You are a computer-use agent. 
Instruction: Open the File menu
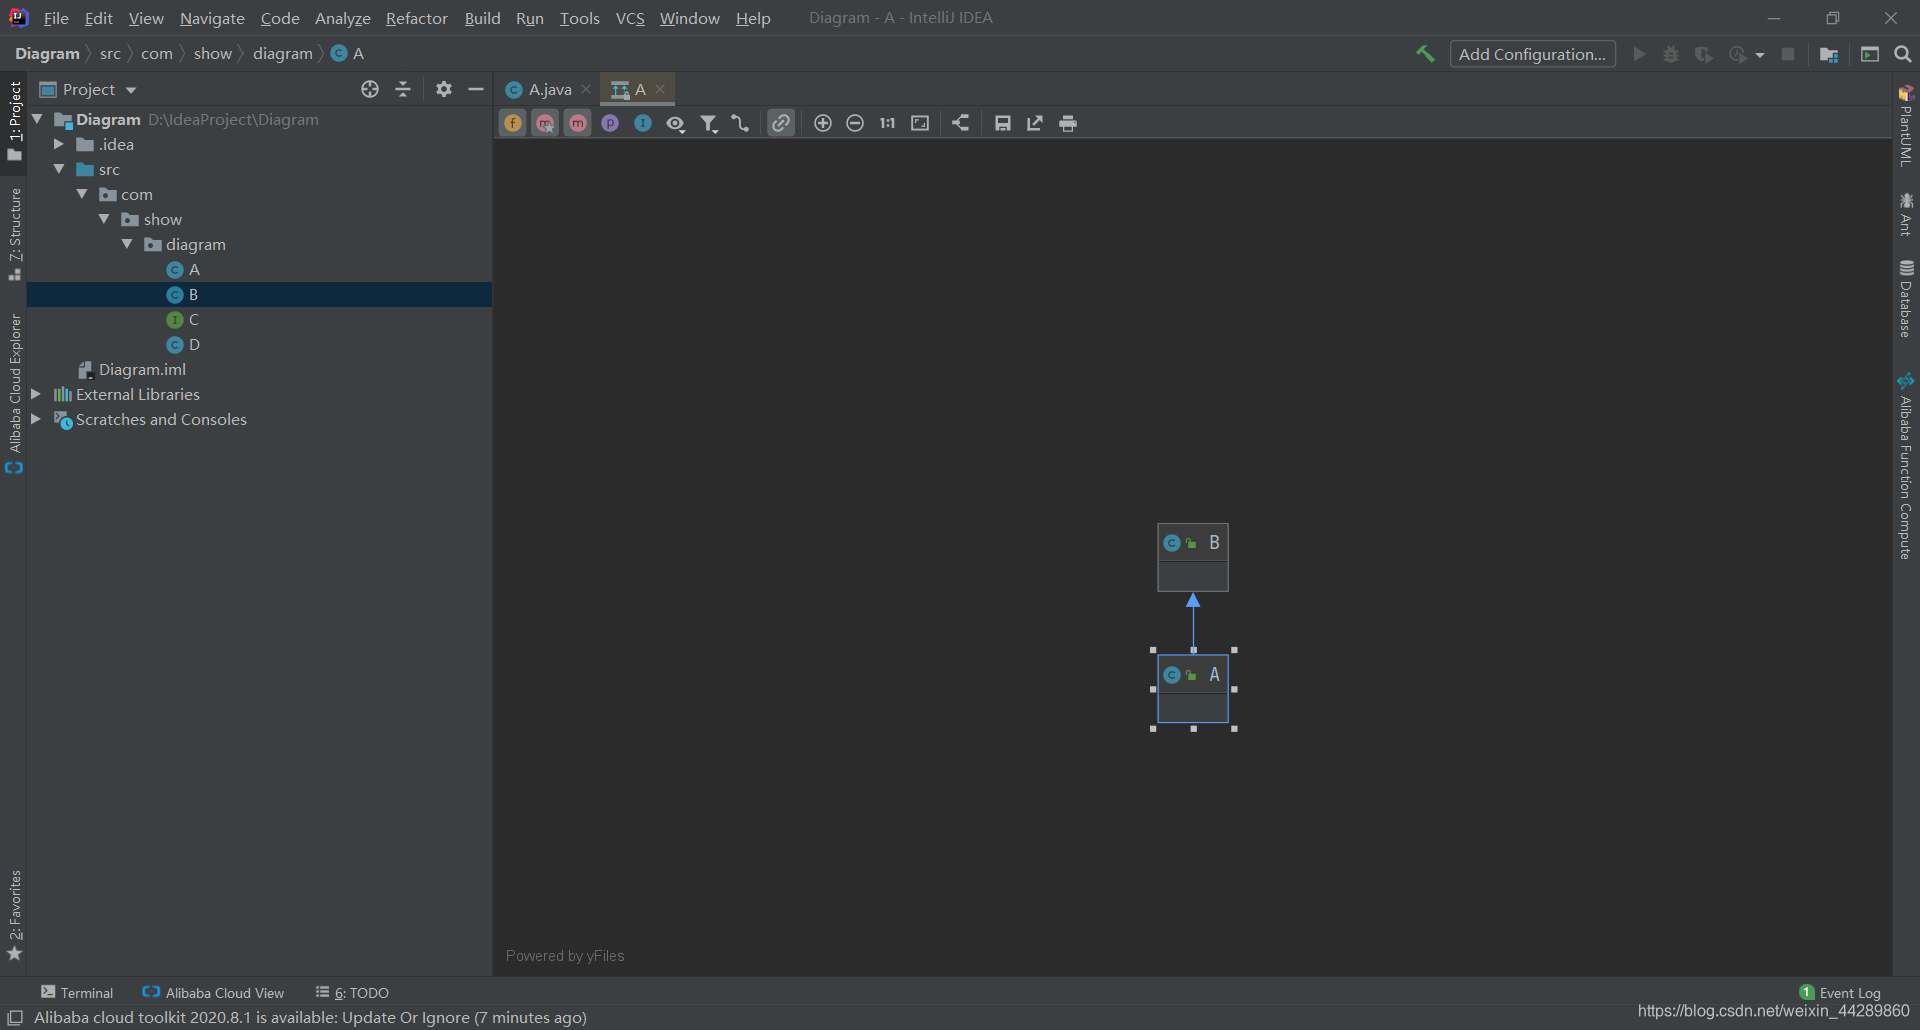[x=56, y=18]
